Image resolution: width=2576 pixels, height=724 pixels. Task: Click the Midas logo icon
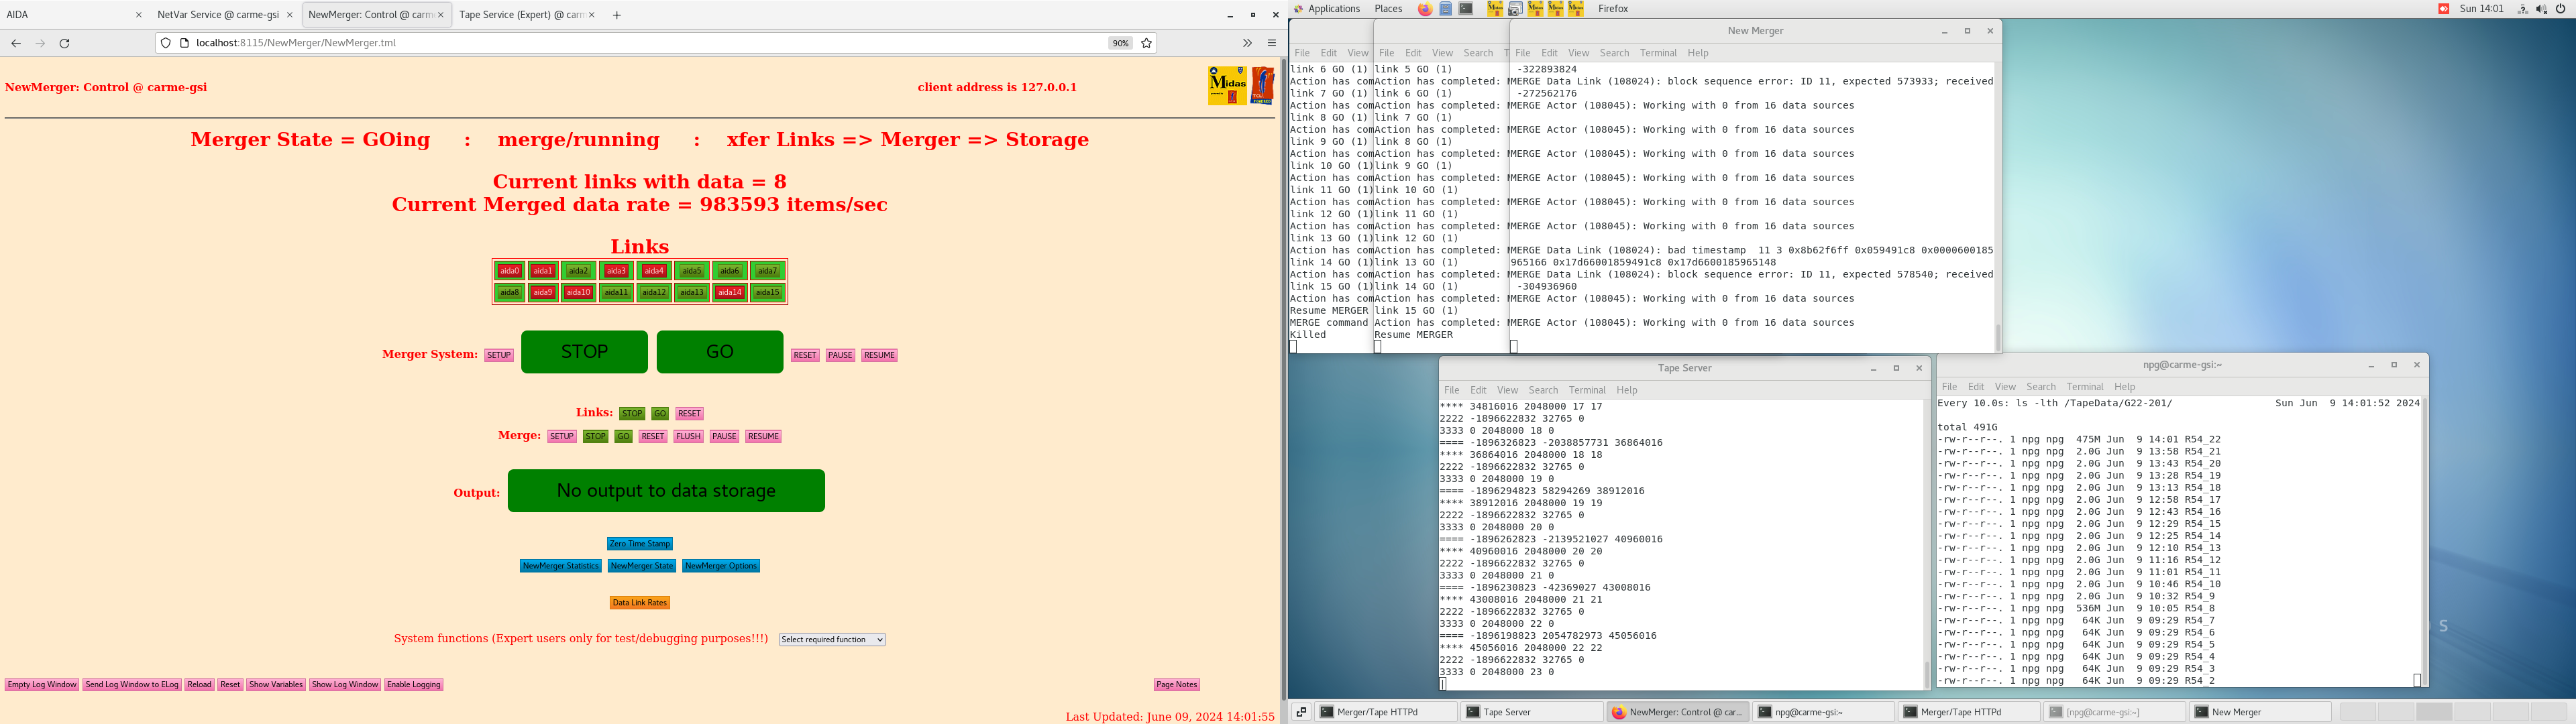pos(1227,86)
